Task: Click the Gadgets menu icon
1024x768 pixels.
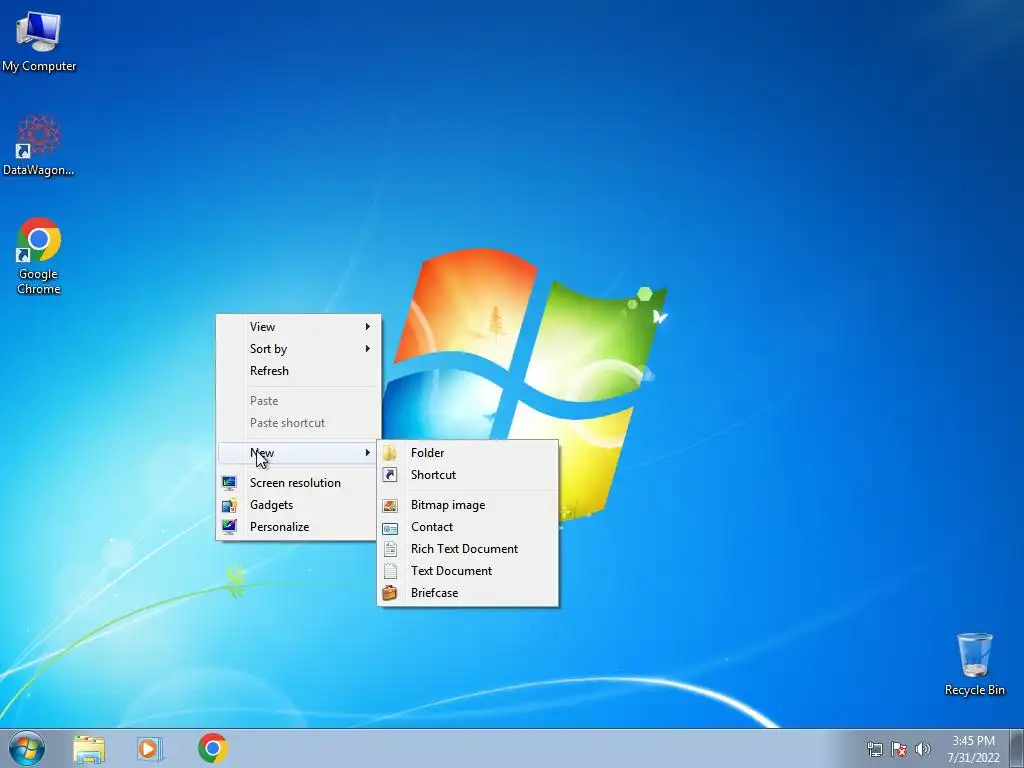Action: pos(229,505)
